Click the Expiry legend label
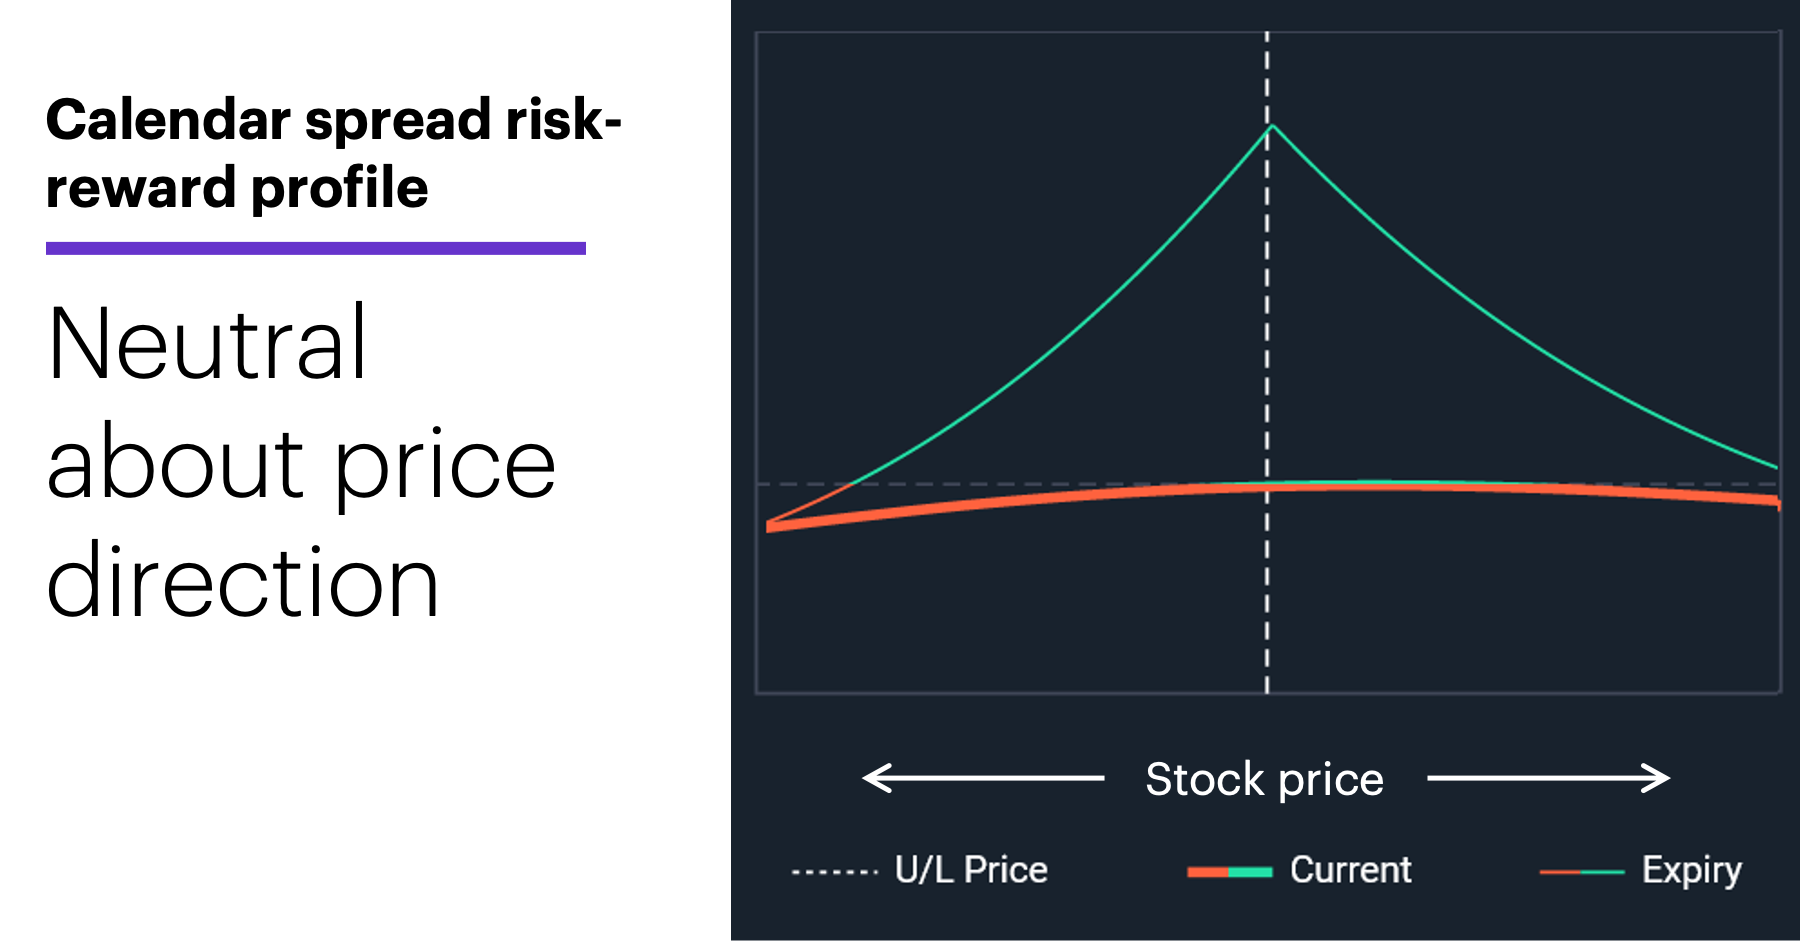 pos(1691,871)
